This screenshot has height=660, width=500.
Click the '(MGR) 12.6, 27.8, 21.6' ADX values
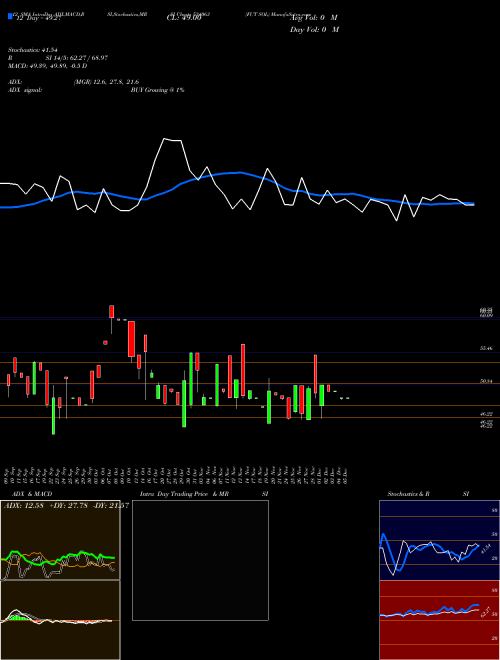tap(106, 82)
